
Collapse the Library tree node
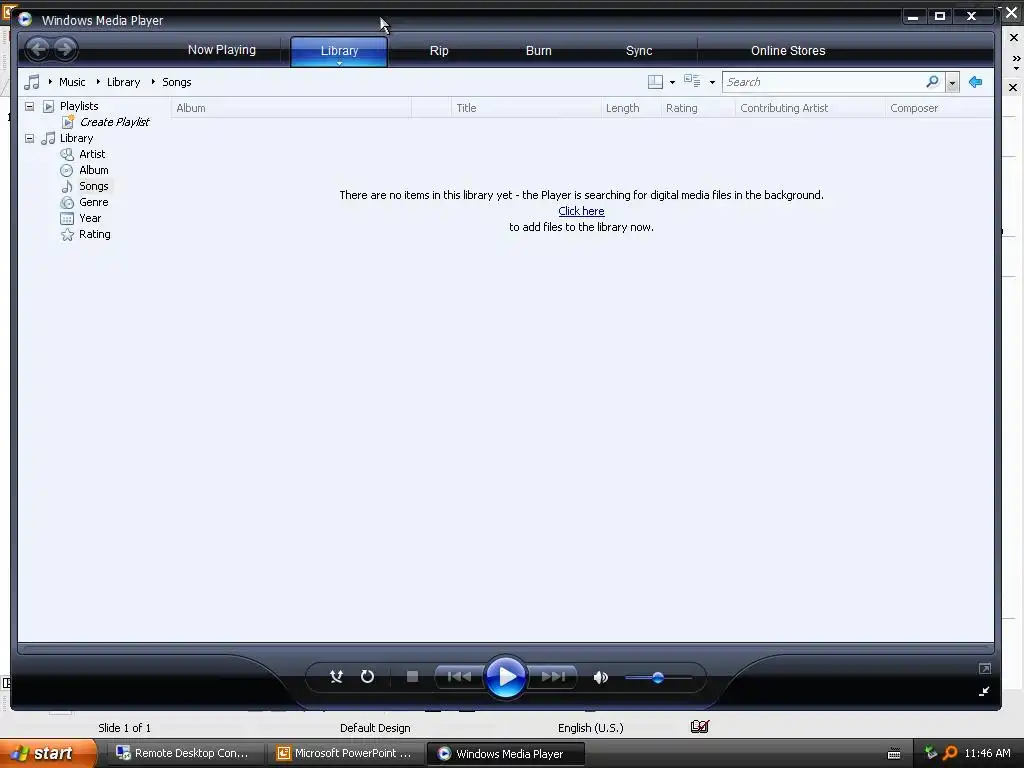pos(29,138)
